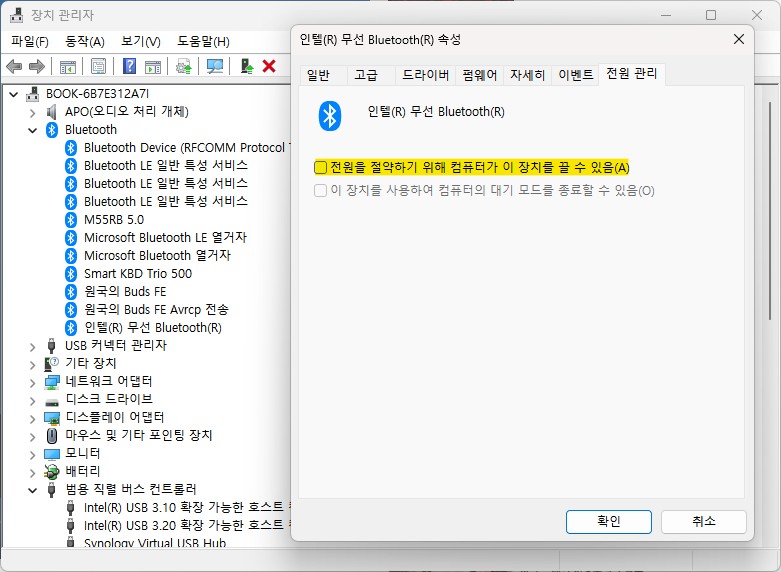Click the mouse category icon
Image resolution: width=781 pixels, height=572 pixels.
[52, 435]
